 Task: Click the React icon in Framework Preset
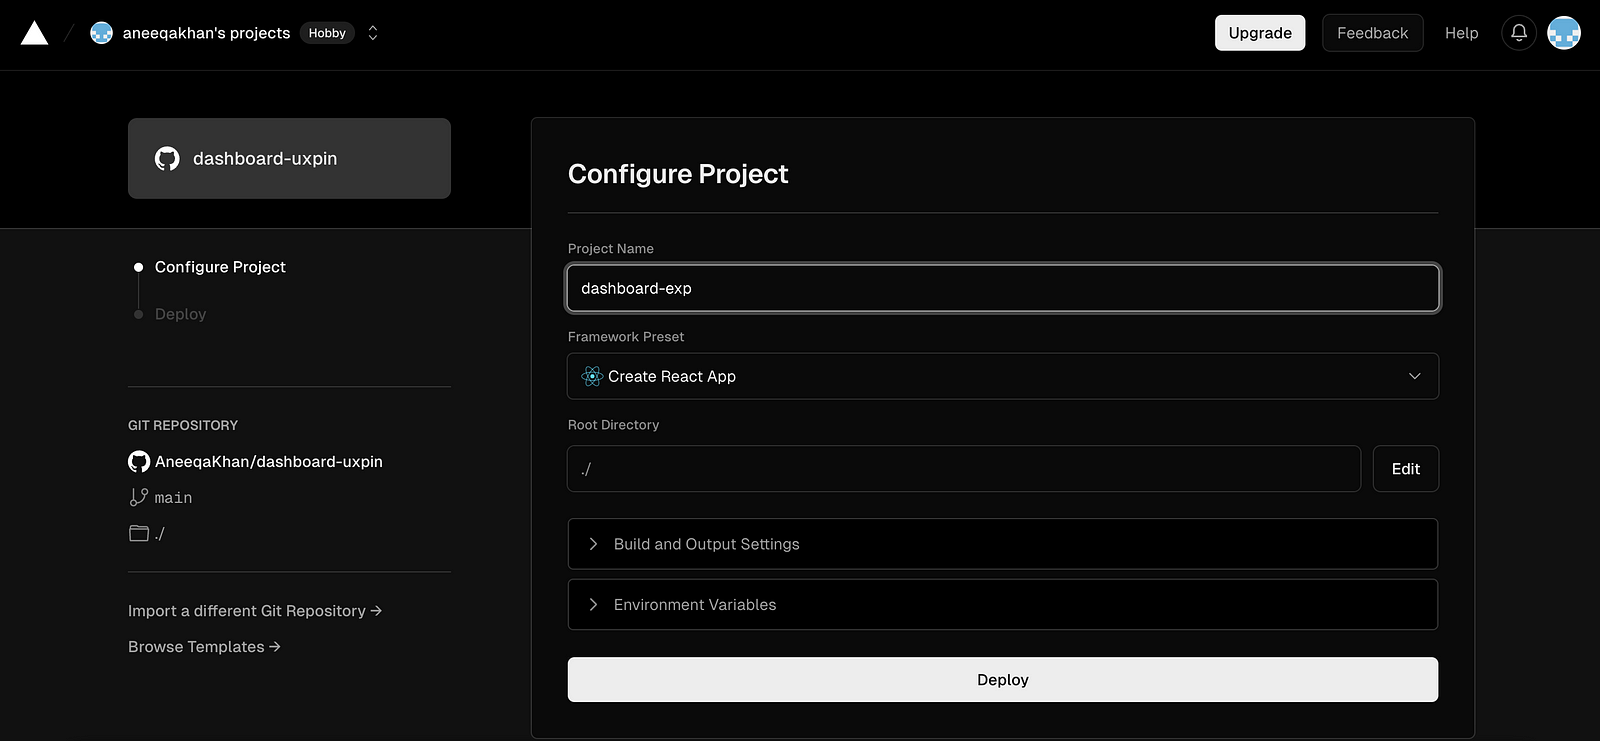pos(592,376)
